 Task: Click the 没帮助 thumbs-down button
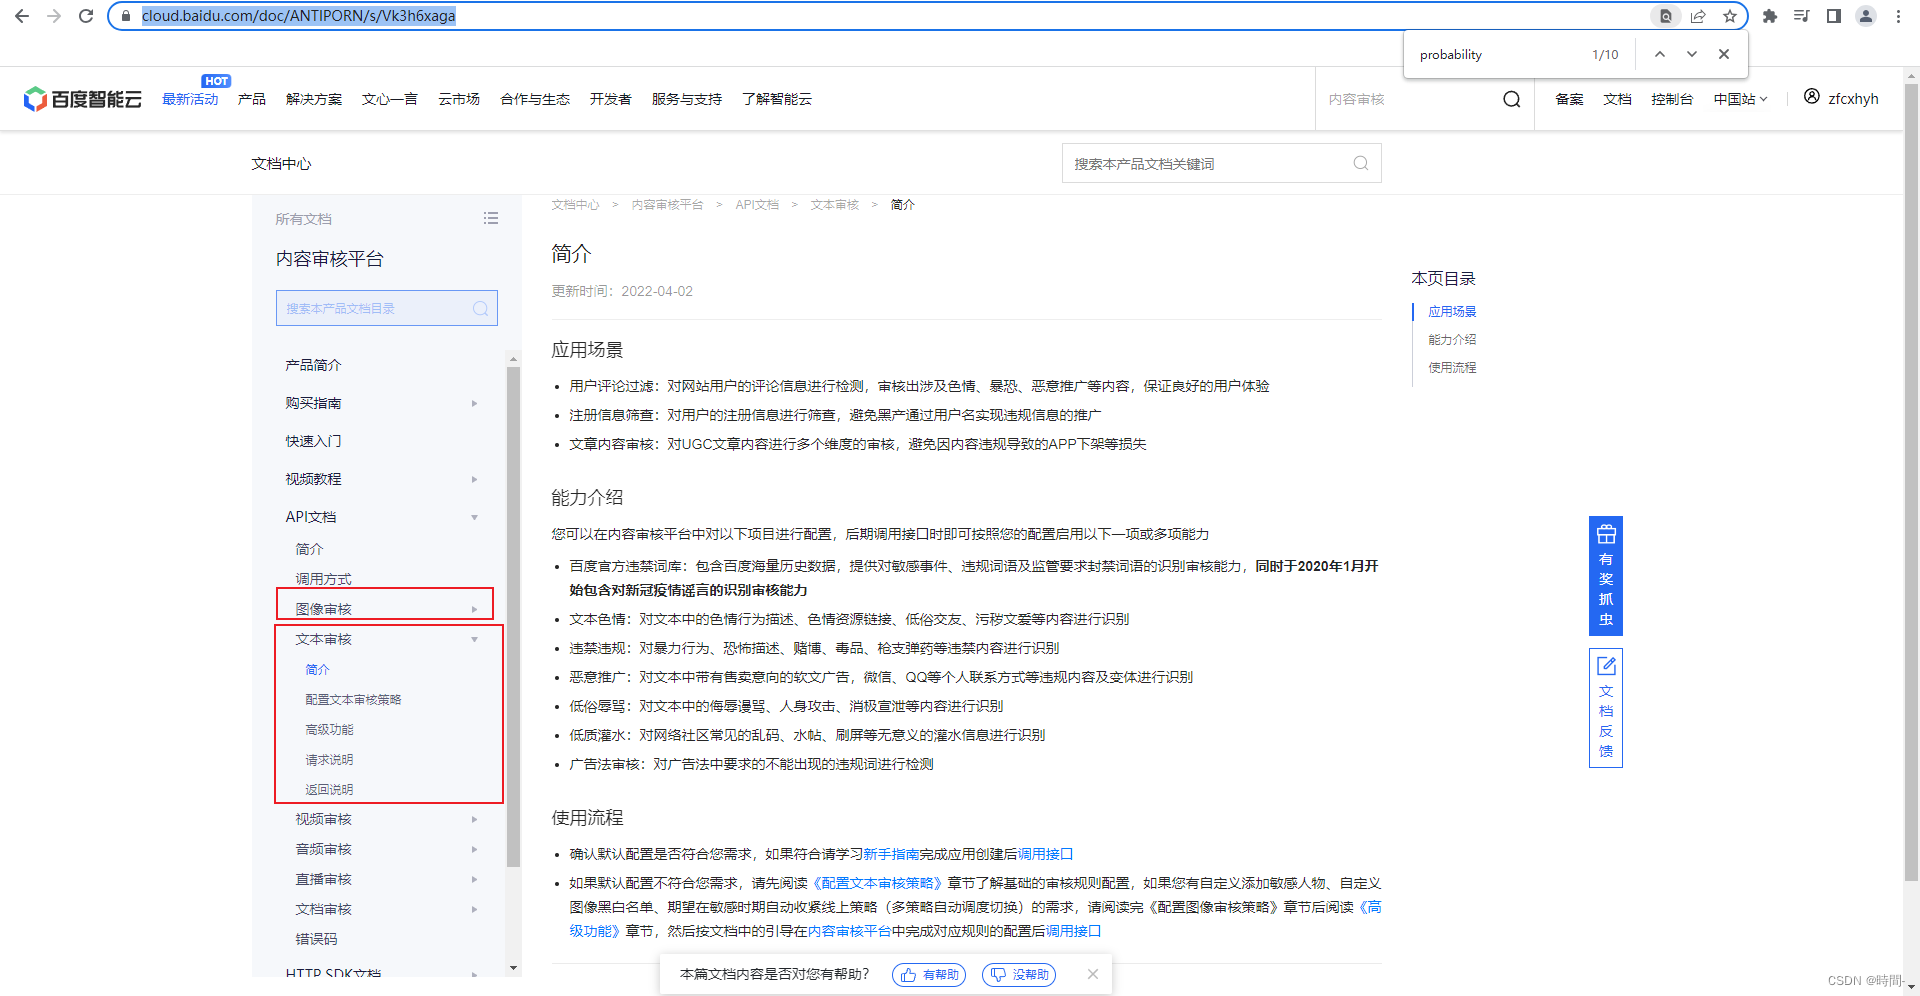pyautogui.click(x=1019, y=975)
